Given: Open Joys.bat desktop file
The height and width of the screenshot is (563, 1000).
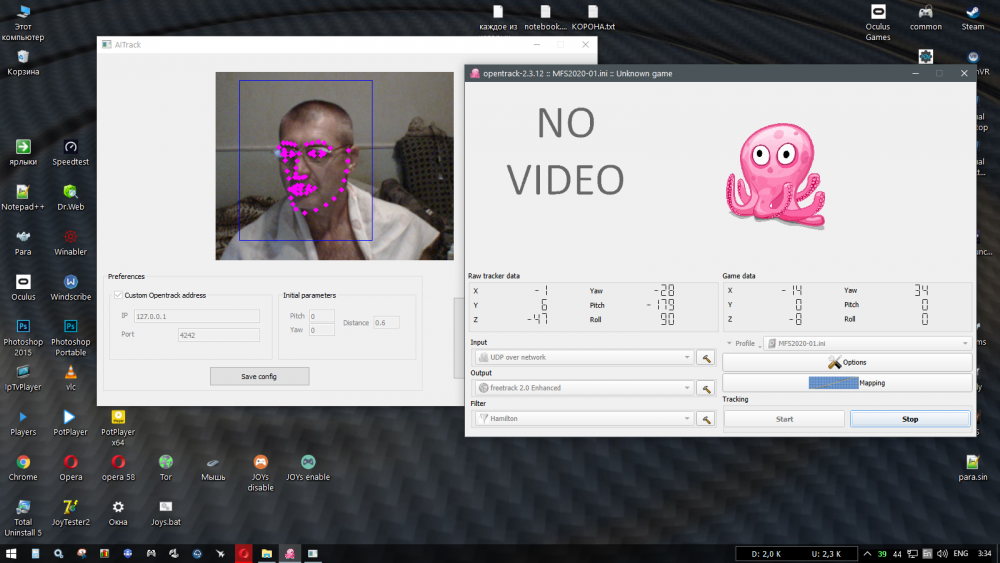Looking at the screenshot, I should 166,513.
